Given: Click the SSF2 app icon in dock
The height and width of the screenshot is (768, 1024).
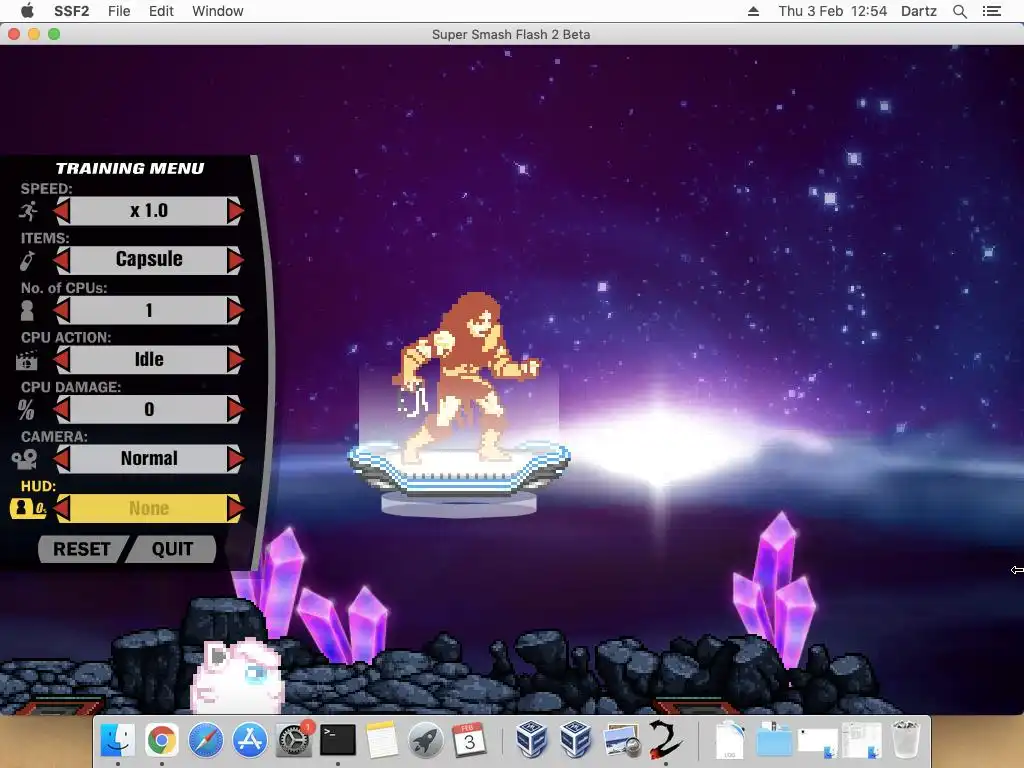Looking at the screenshot, I should pos(665,740).
